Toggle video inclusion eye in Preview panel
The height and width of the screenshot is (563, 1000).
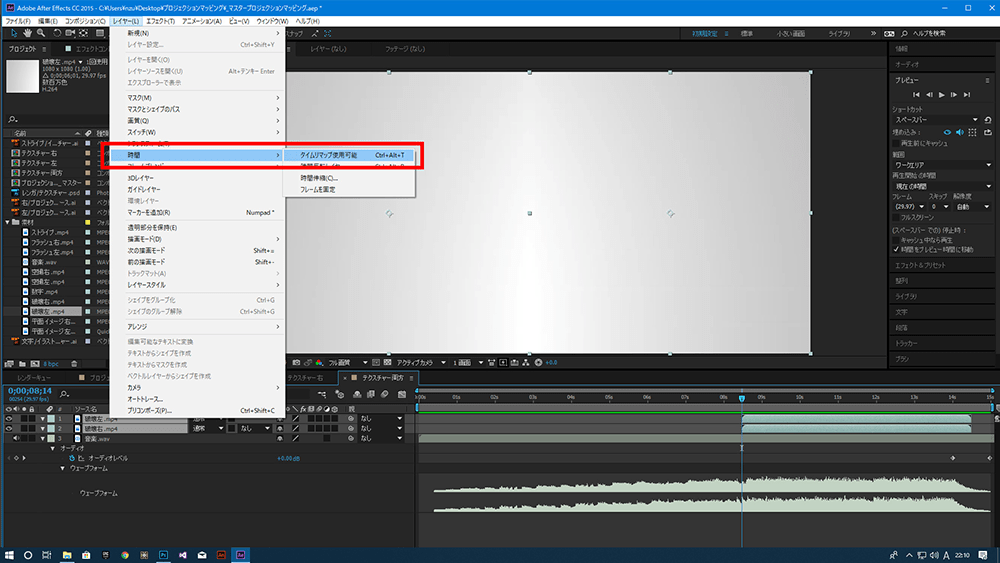947,133
